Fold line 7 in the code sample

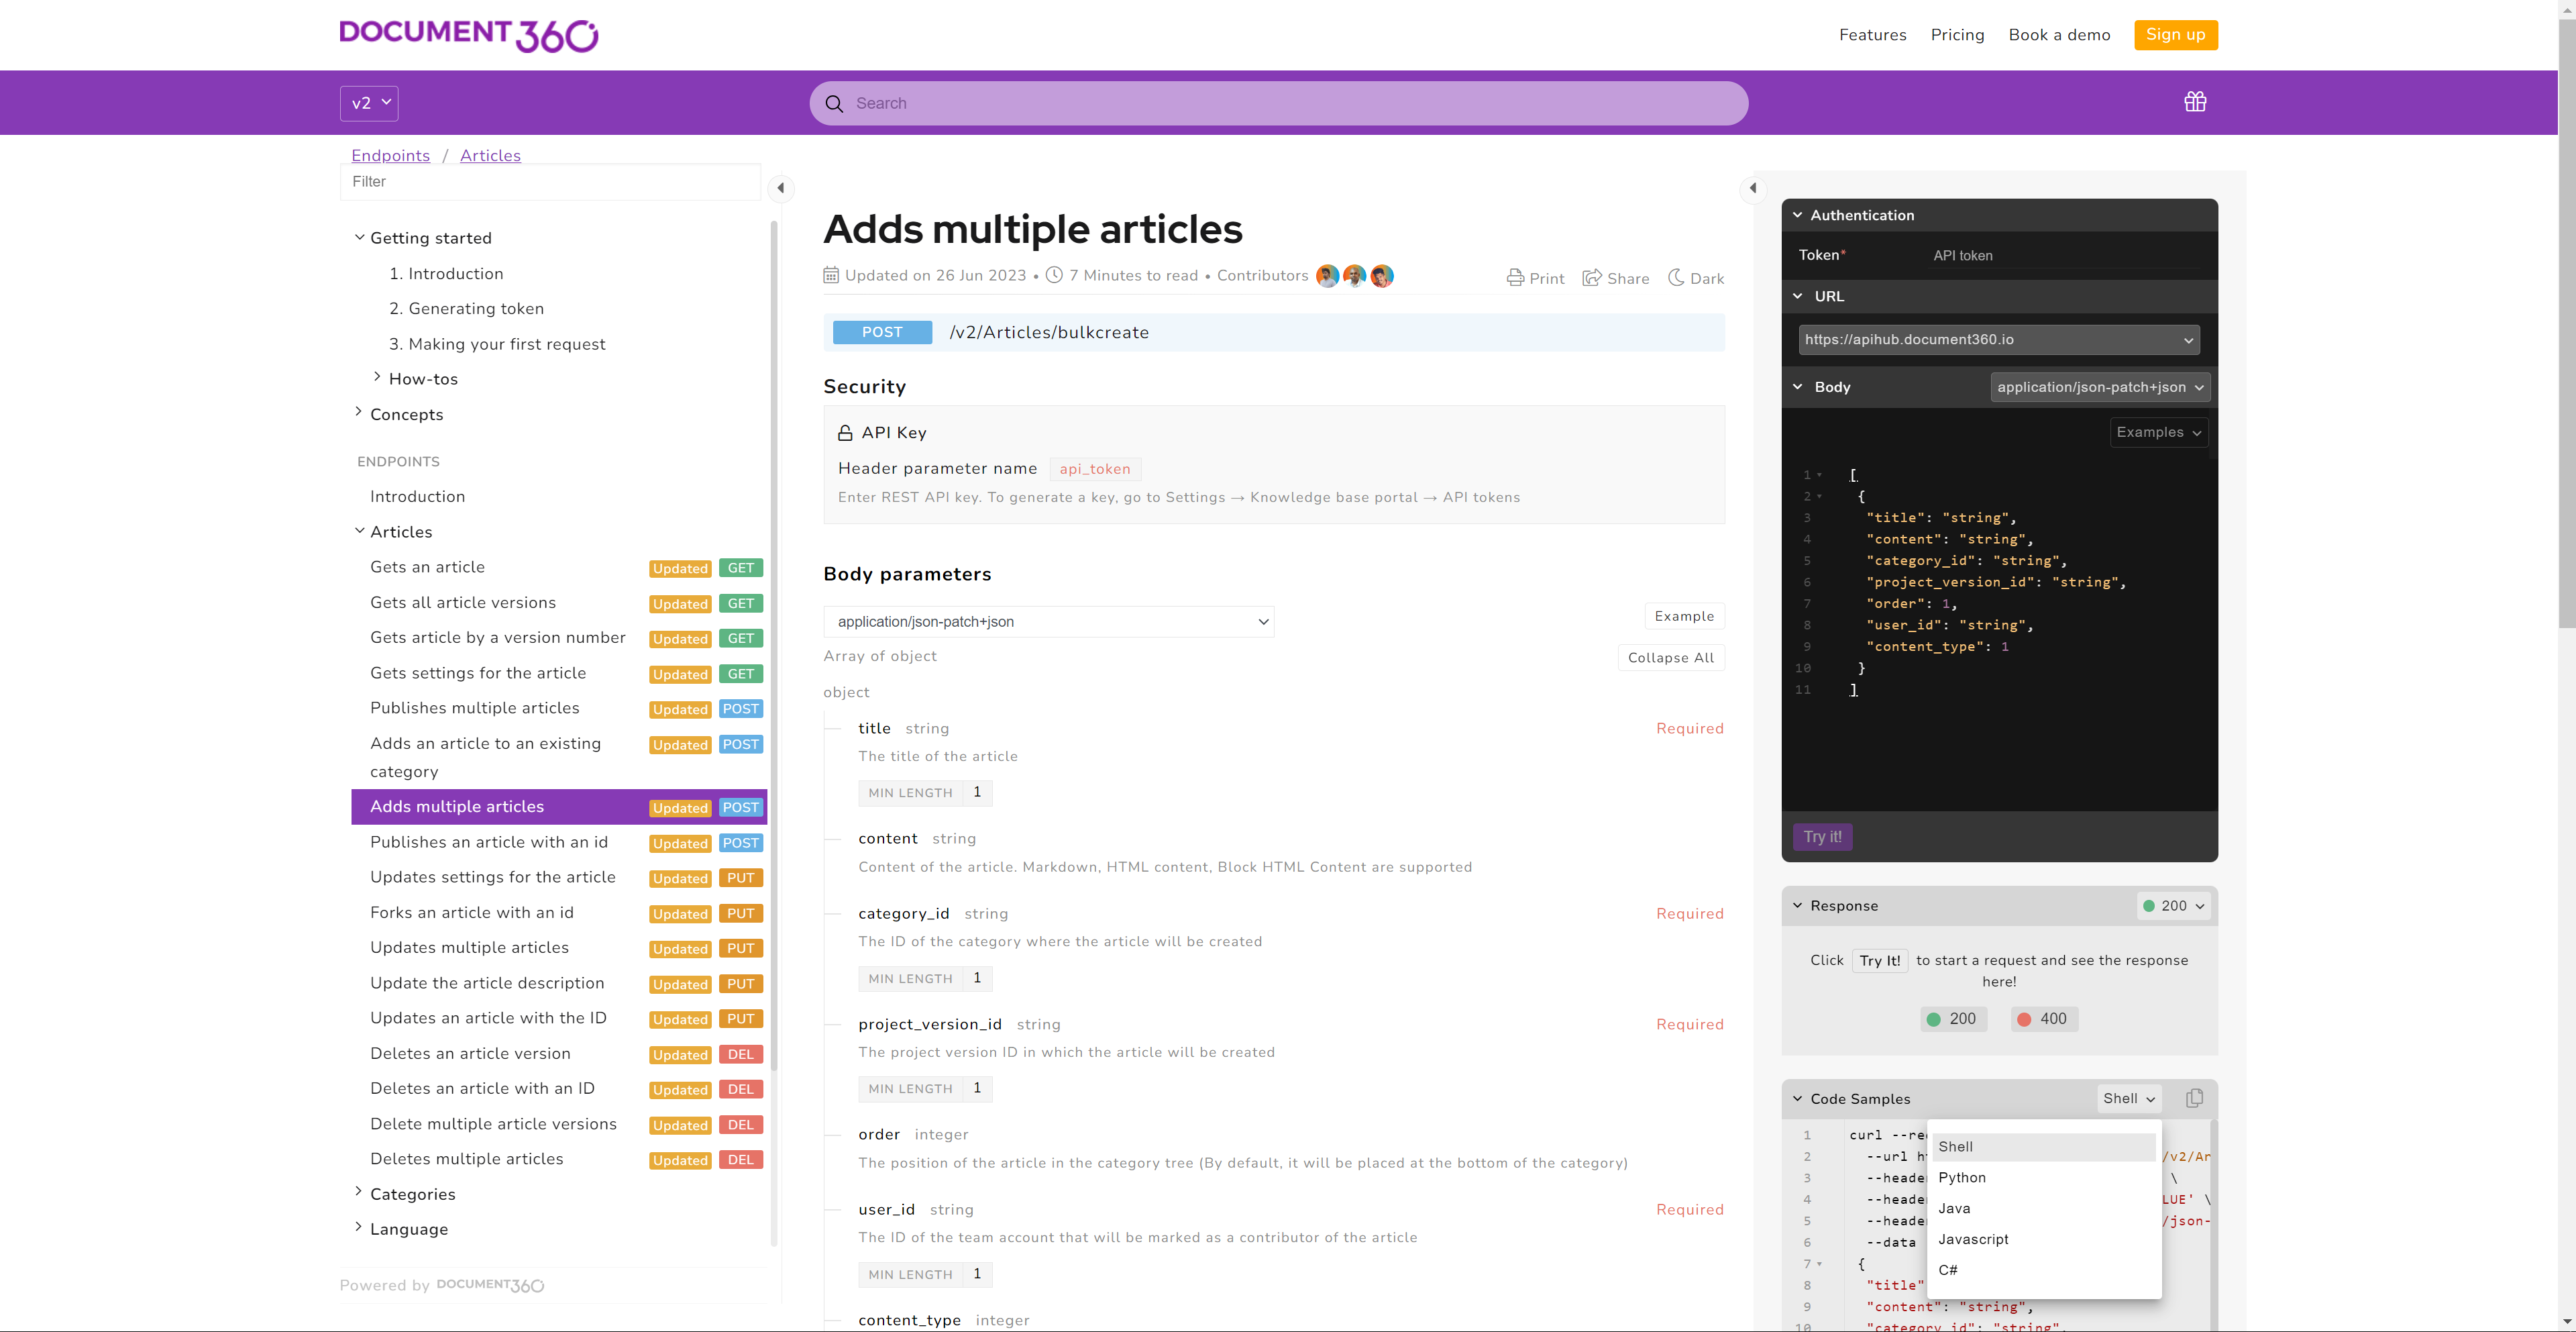tap(1819, 1264)
